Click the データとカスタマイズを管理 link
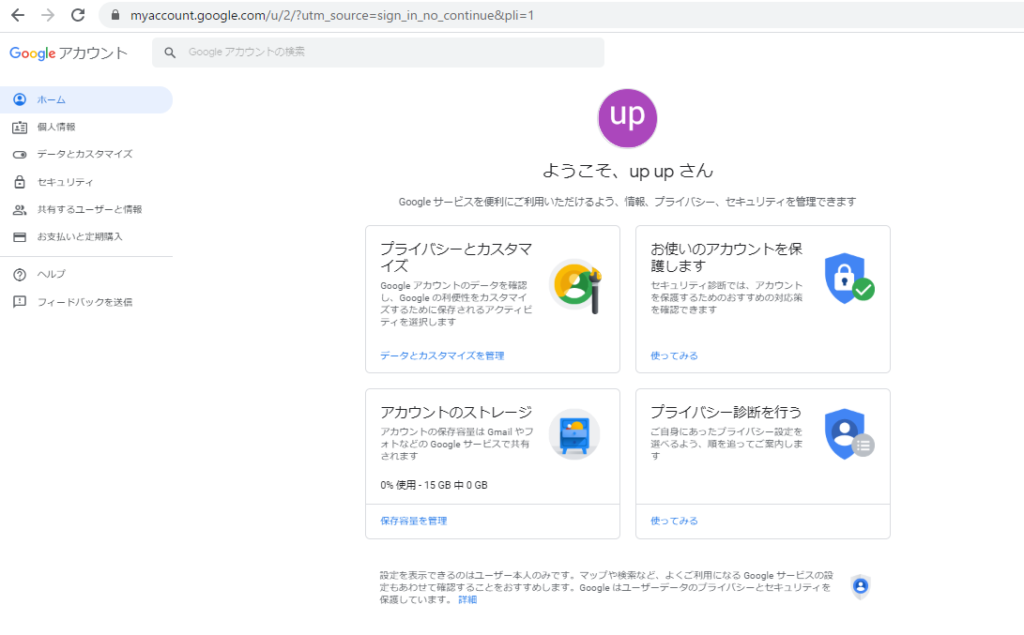This screenshot has width=1024, height=635. (442, 355)
